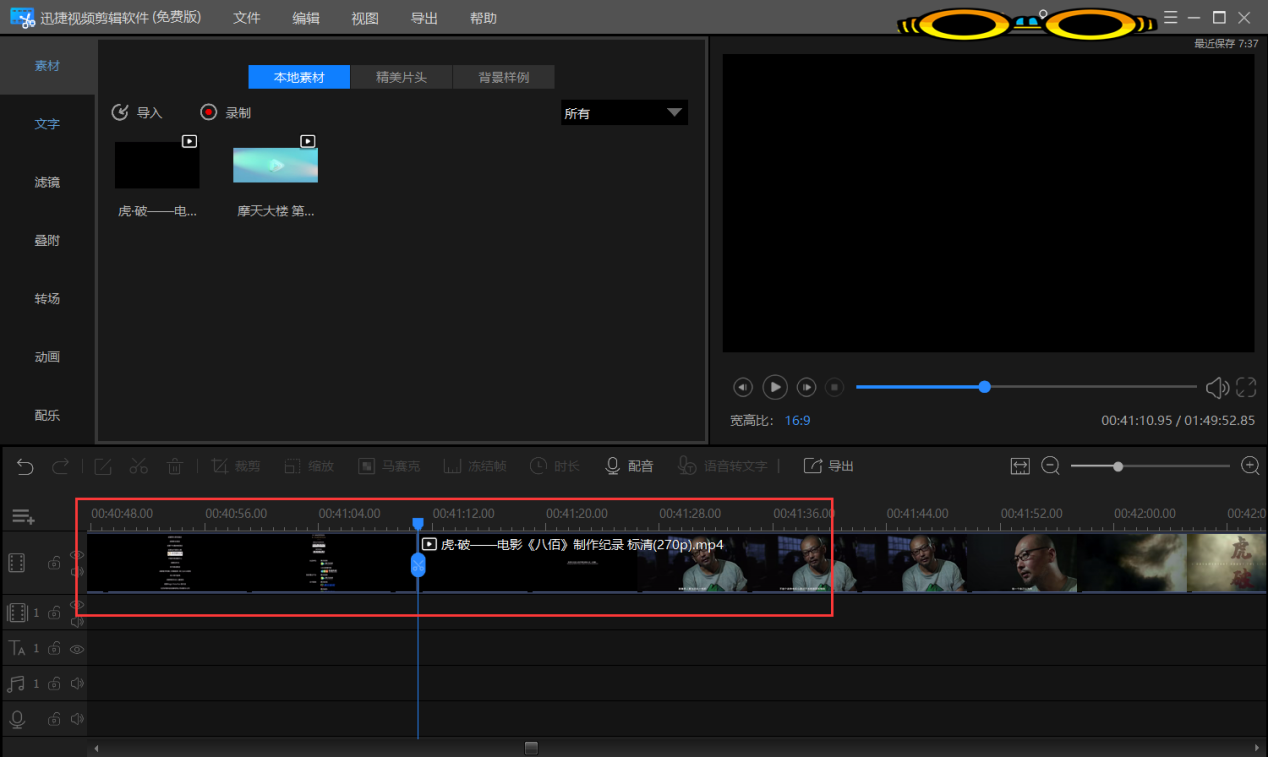
Task: Click the timeline zoom slider
Action: 1150,466
